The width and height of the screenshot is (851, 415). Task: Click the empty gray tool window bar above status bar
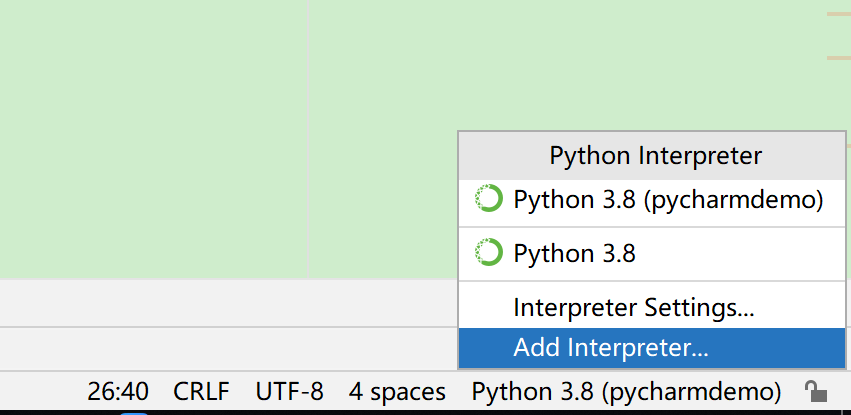tap(228, 349)
